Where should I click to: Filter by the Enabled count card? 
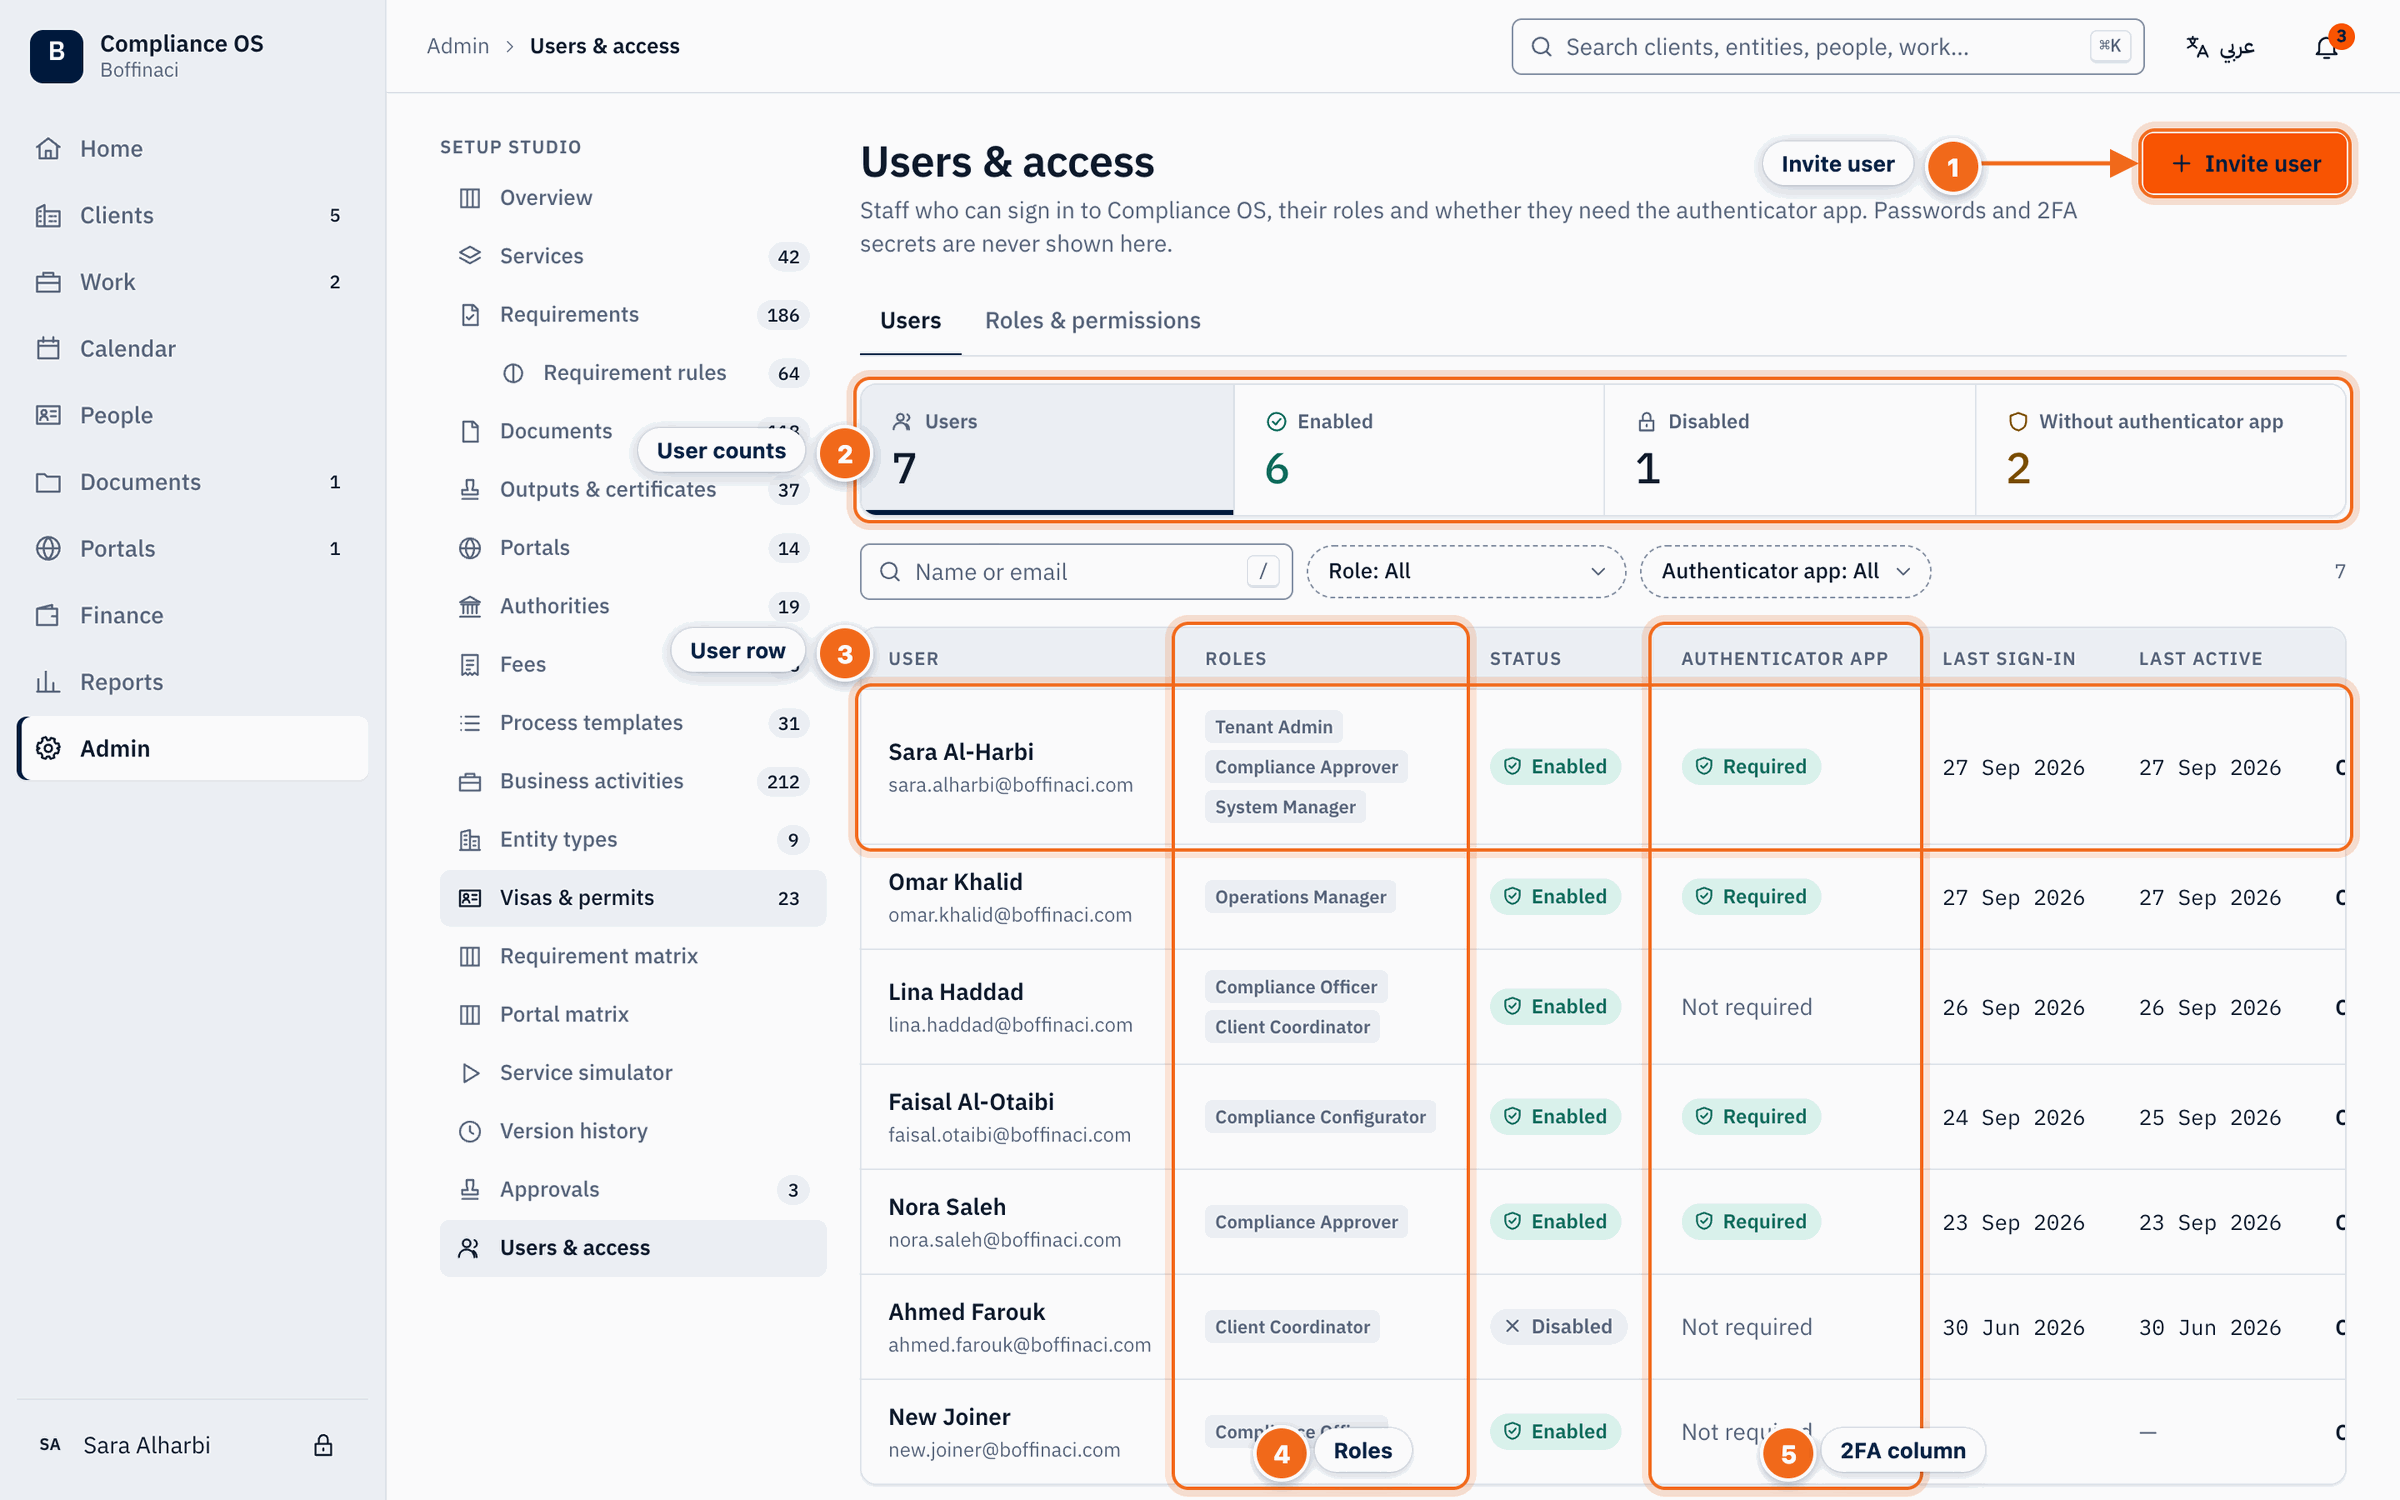pos(1419,450)
